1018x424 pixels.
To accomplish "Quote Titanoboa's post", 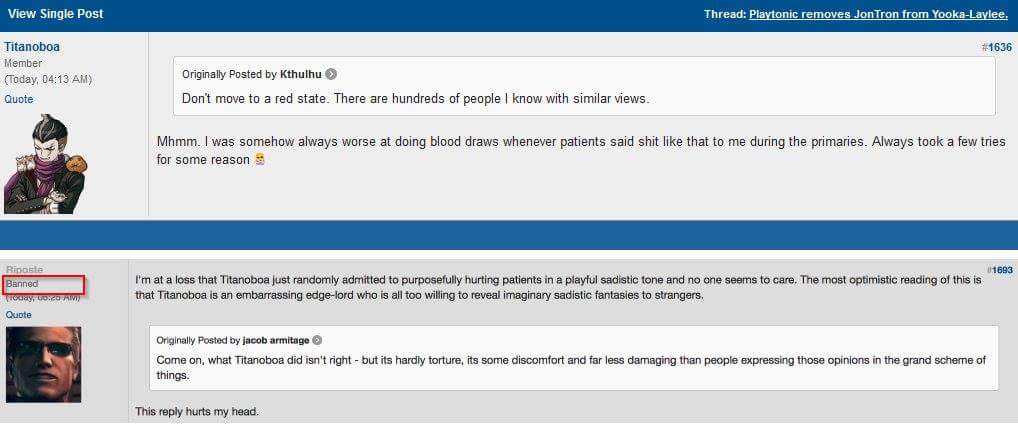I will (18, 99).
